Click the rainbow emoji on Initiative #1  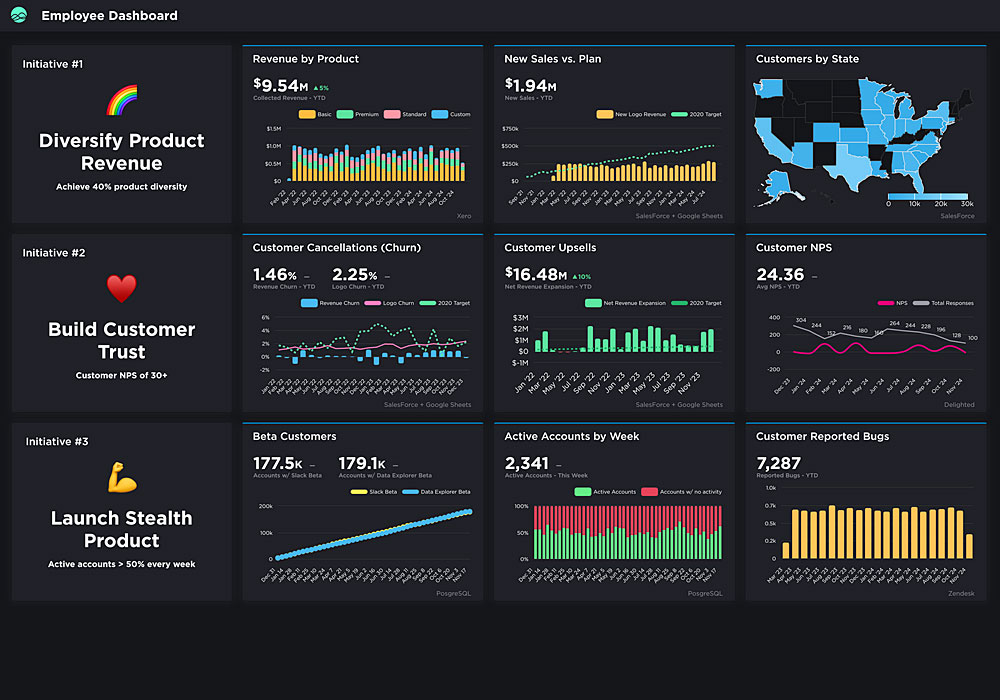coord(121,101)
